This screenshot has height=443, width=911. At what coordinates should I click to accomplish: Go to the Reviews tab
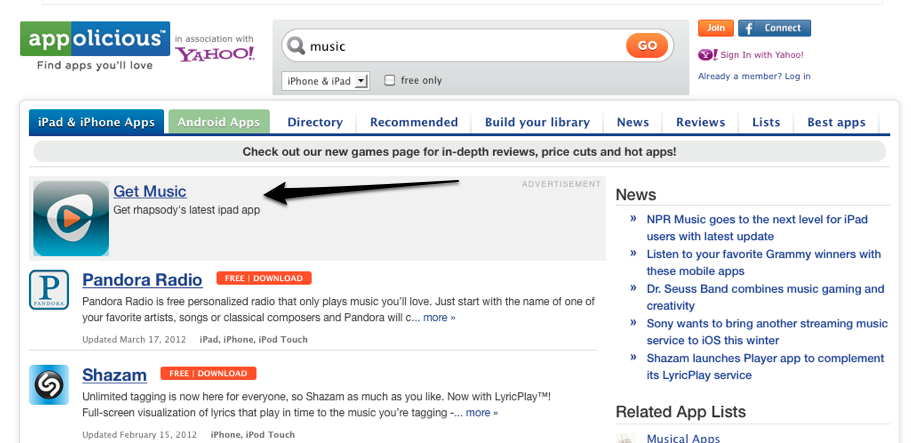point(700,122)
